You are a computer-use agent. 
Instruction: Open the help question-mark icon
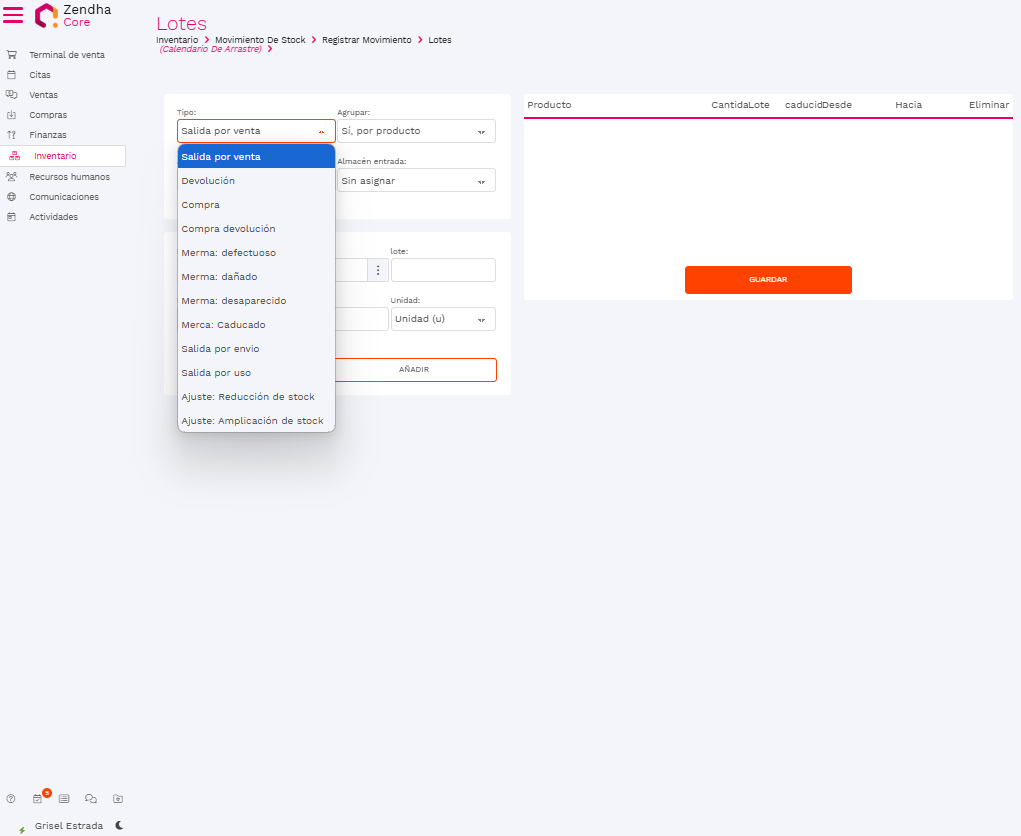pos(11,799)
